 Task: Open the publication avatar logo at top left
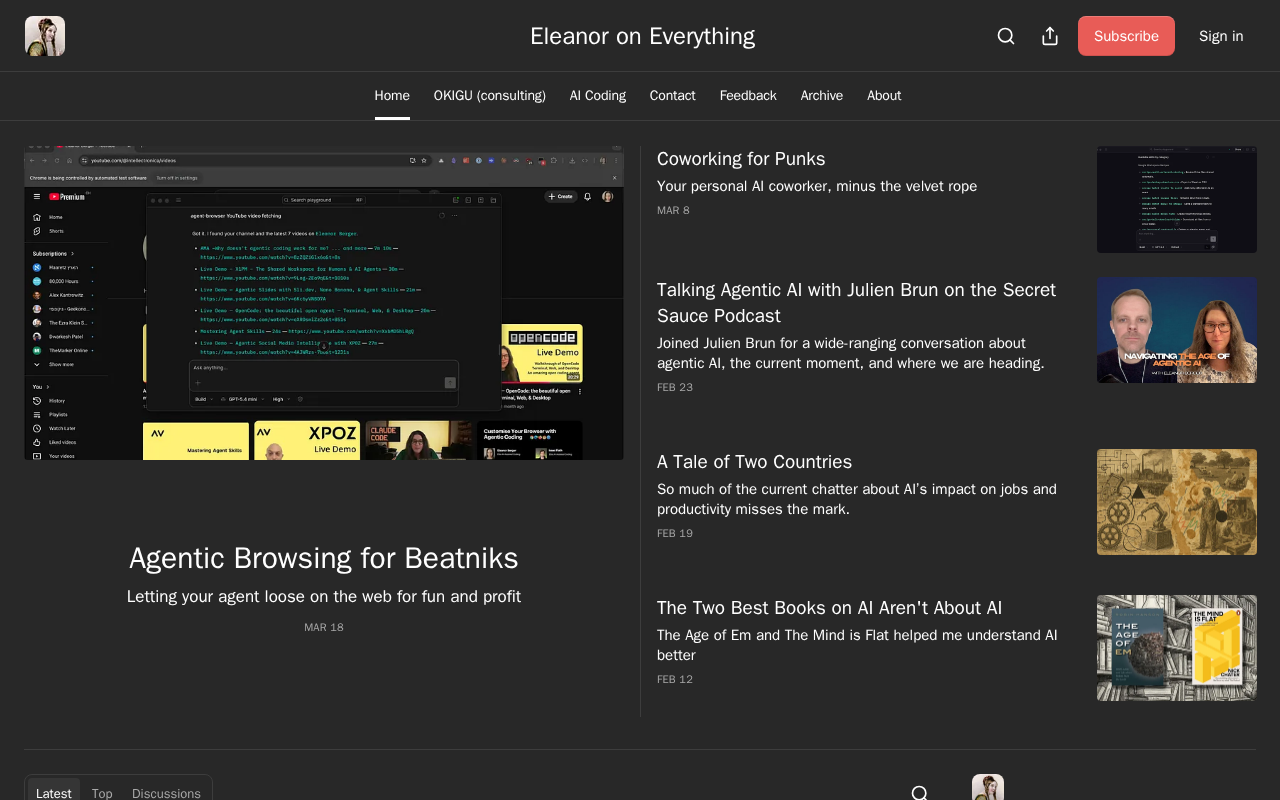pos(45,36)
